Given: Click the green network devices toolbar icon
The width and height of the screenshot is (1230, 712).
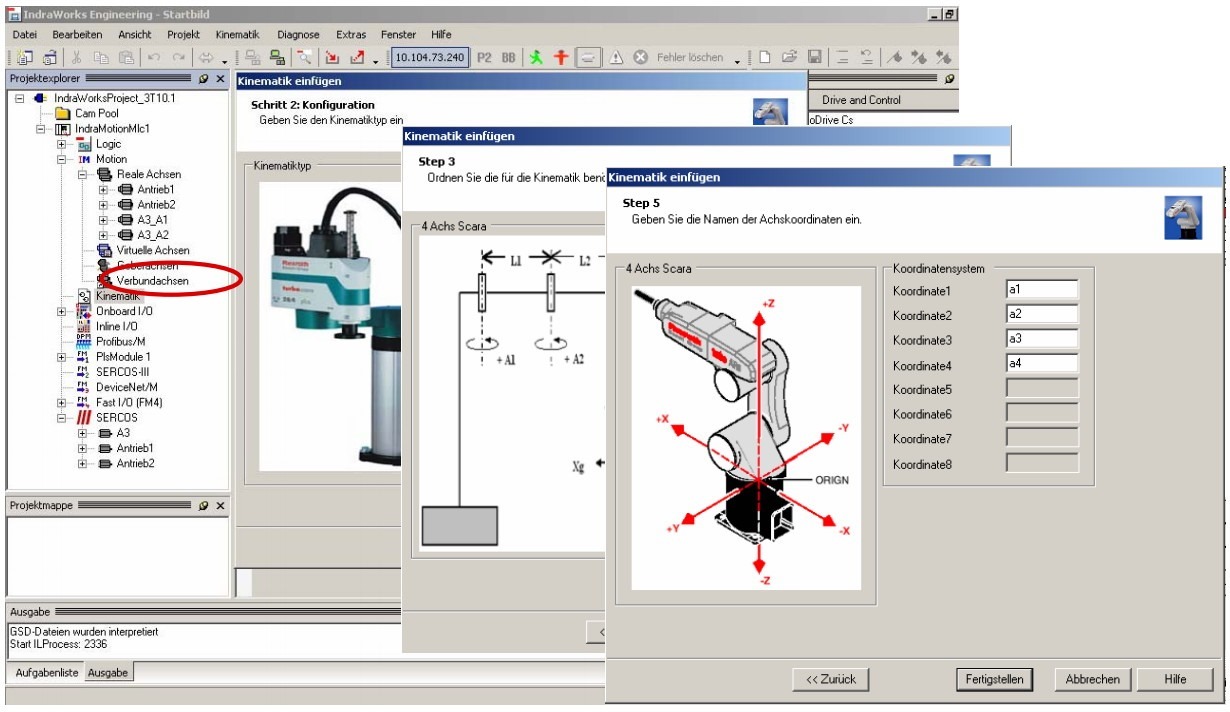Looking at the screenshot, I should tap(277, 58).
